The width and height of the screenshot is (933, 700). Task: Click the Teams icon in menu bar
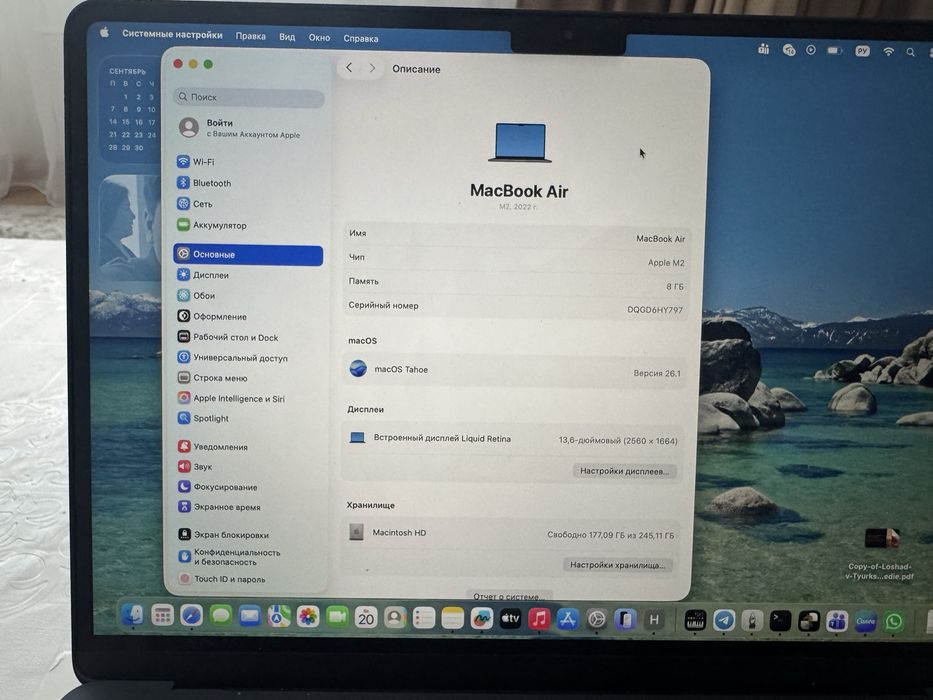click(x=763, y=49)
